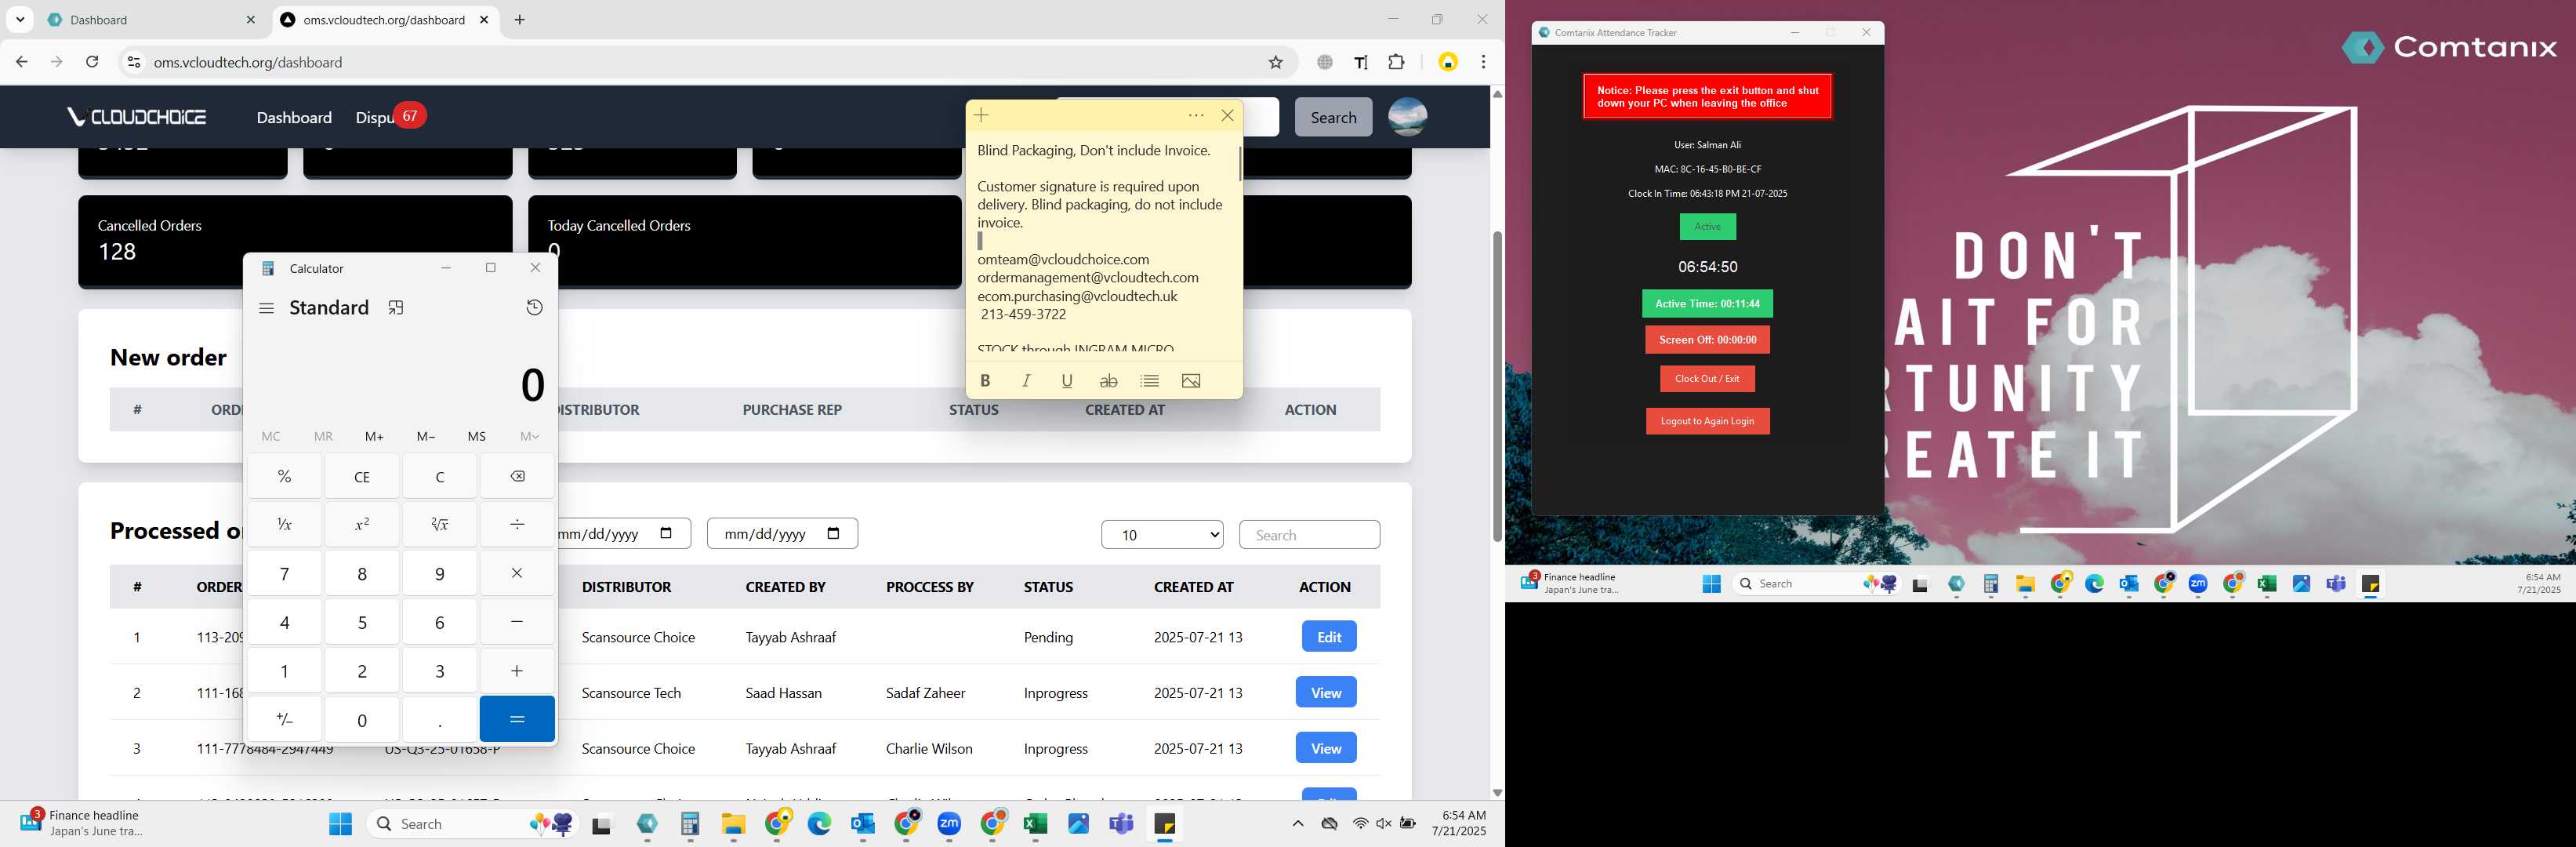The image size is (2576, 847).
Task: Click the Calculator memory store MS button
Action: pyautogui.click(x=477, y=436)
